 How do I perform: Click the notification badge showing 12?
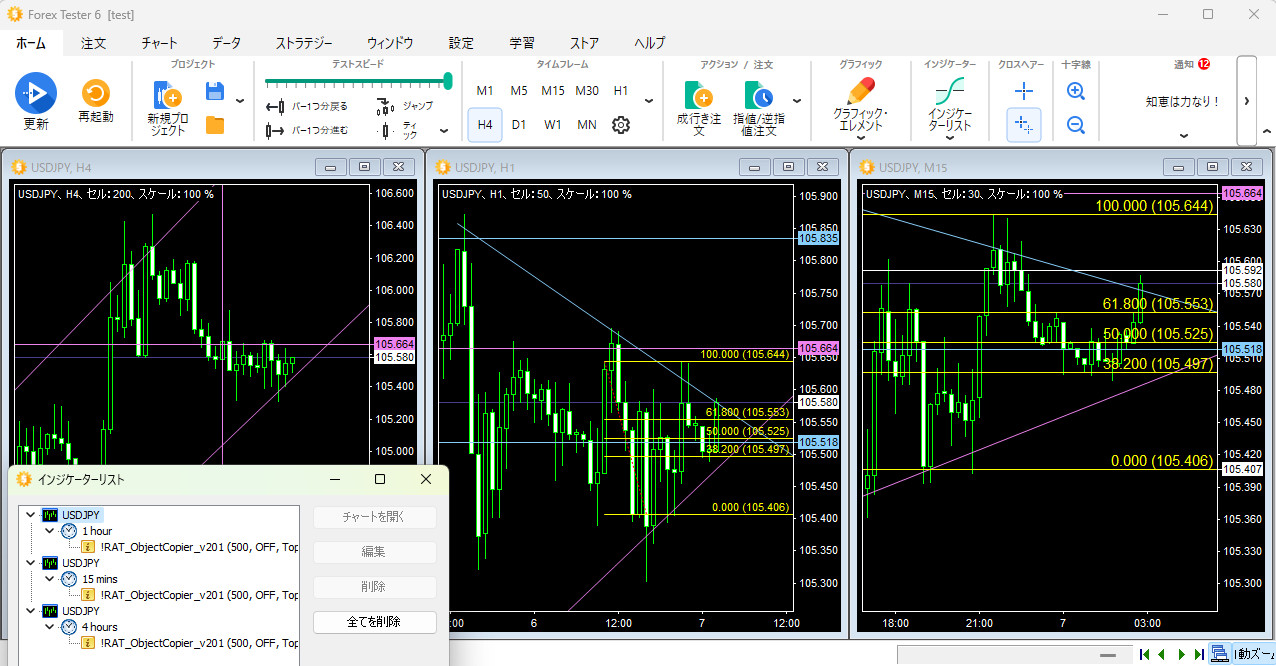click(1203, 63)
